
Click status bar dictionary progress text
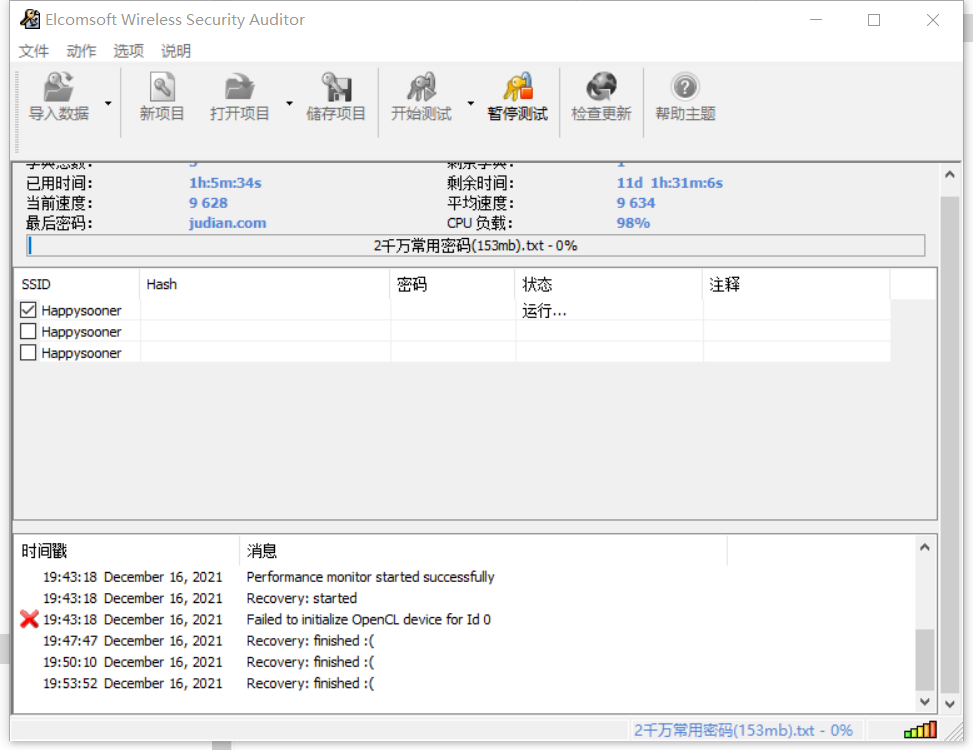coord(743,730)
